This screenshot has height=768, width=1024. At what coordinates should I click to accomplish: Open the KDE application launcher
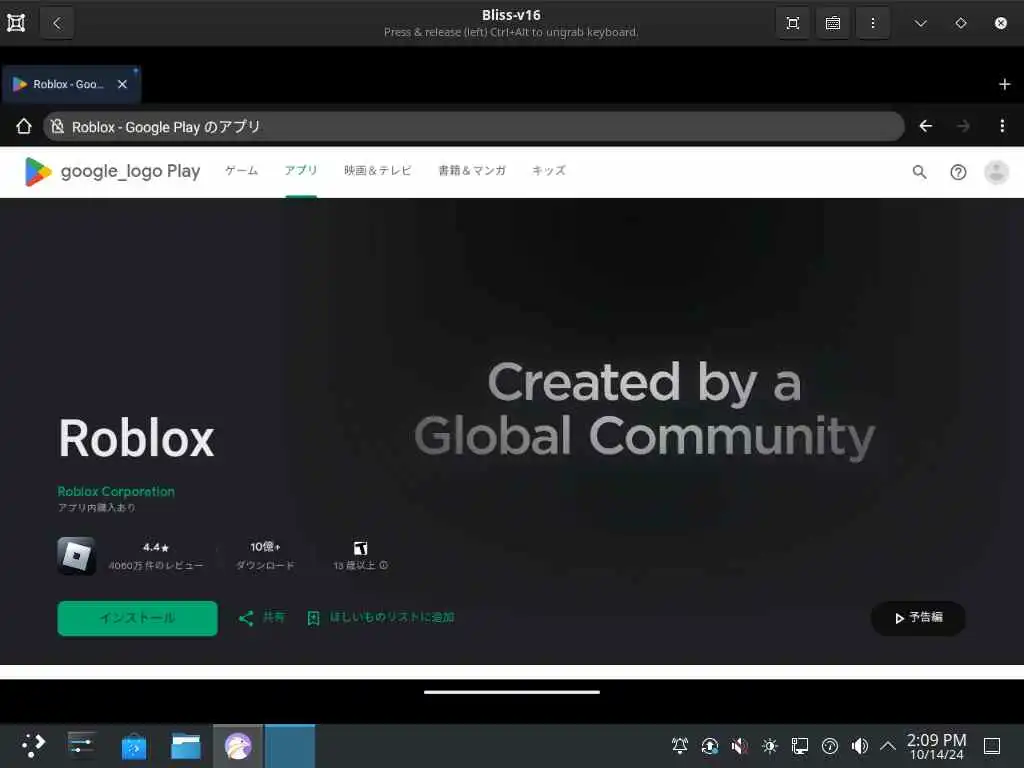coord(33,745)
